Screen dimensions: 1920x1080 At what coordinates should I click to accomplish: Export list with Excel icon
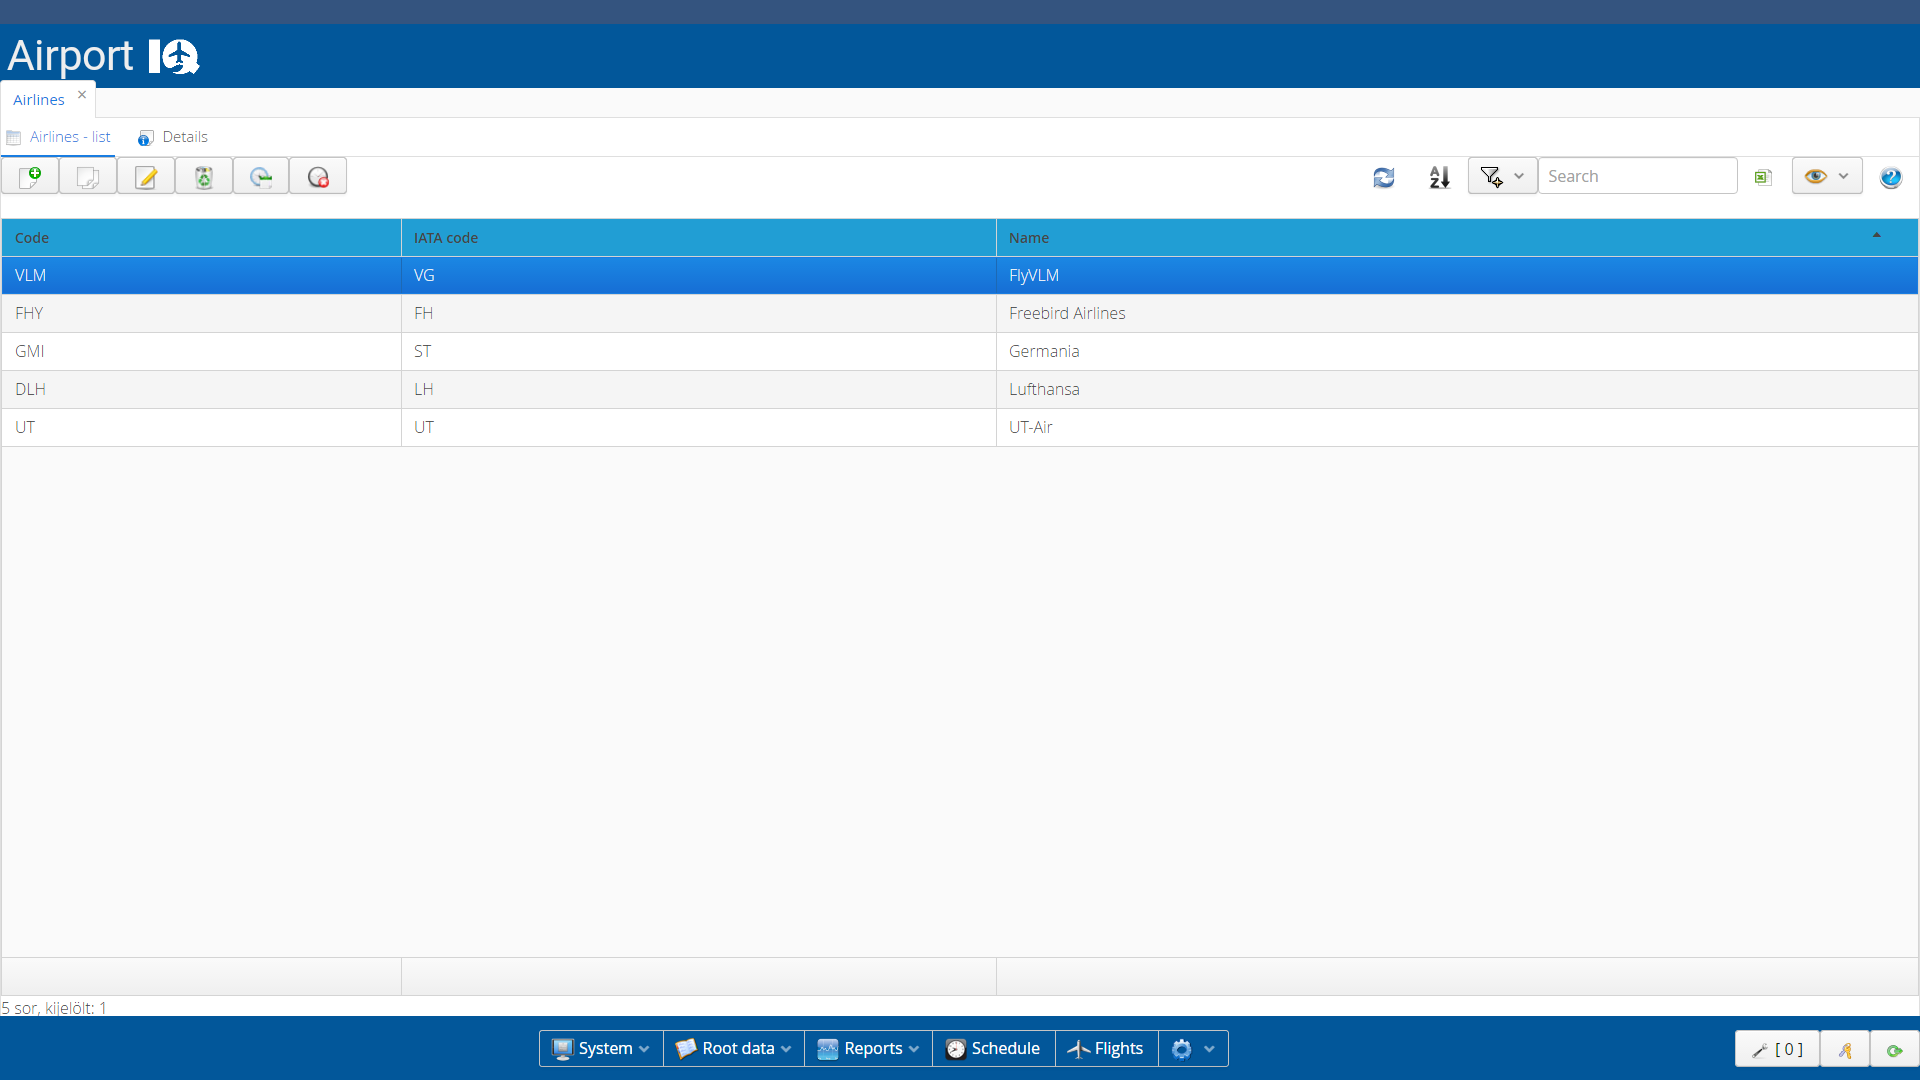1763,177
